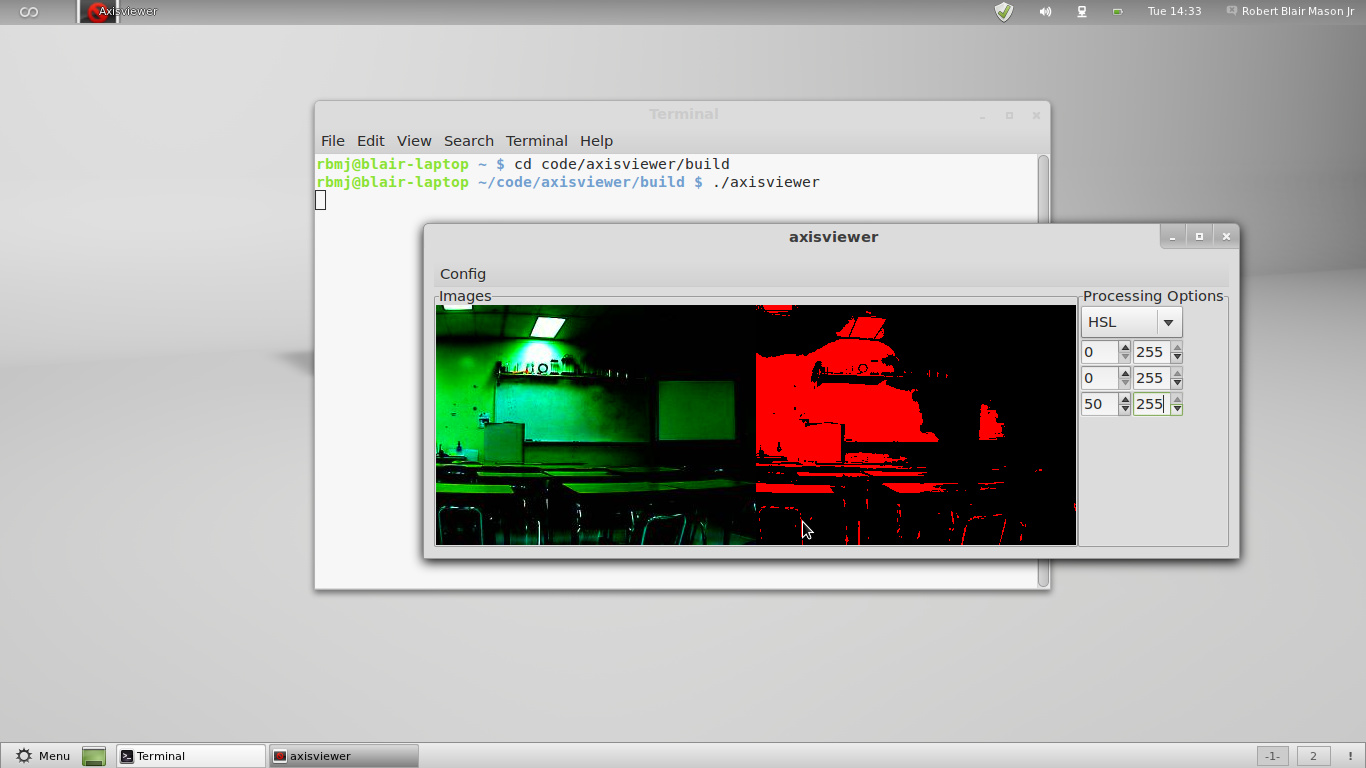Maximize the axisviewer window
This screenshot has width=1366, height=768.
[x=1199, y=237]
